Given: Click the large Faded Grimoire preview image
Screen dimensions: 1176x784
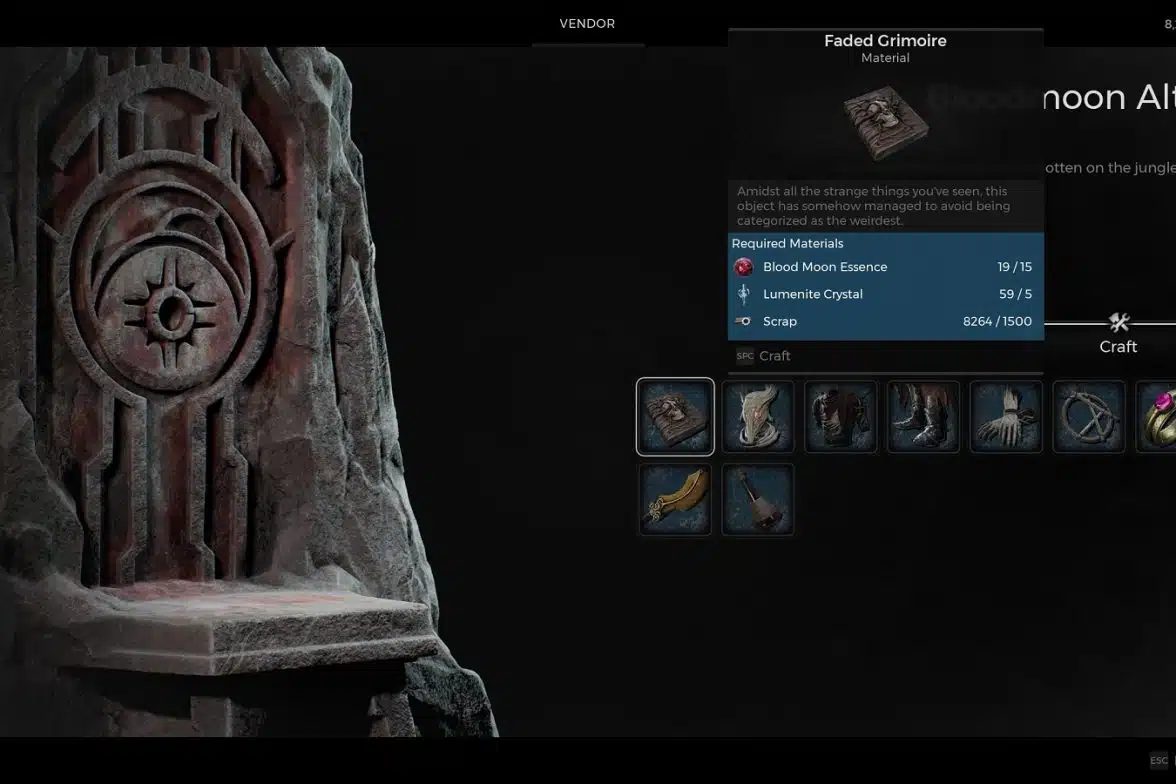Looking at the screenshot, I should pyautogui.click(x=886, y=122).
